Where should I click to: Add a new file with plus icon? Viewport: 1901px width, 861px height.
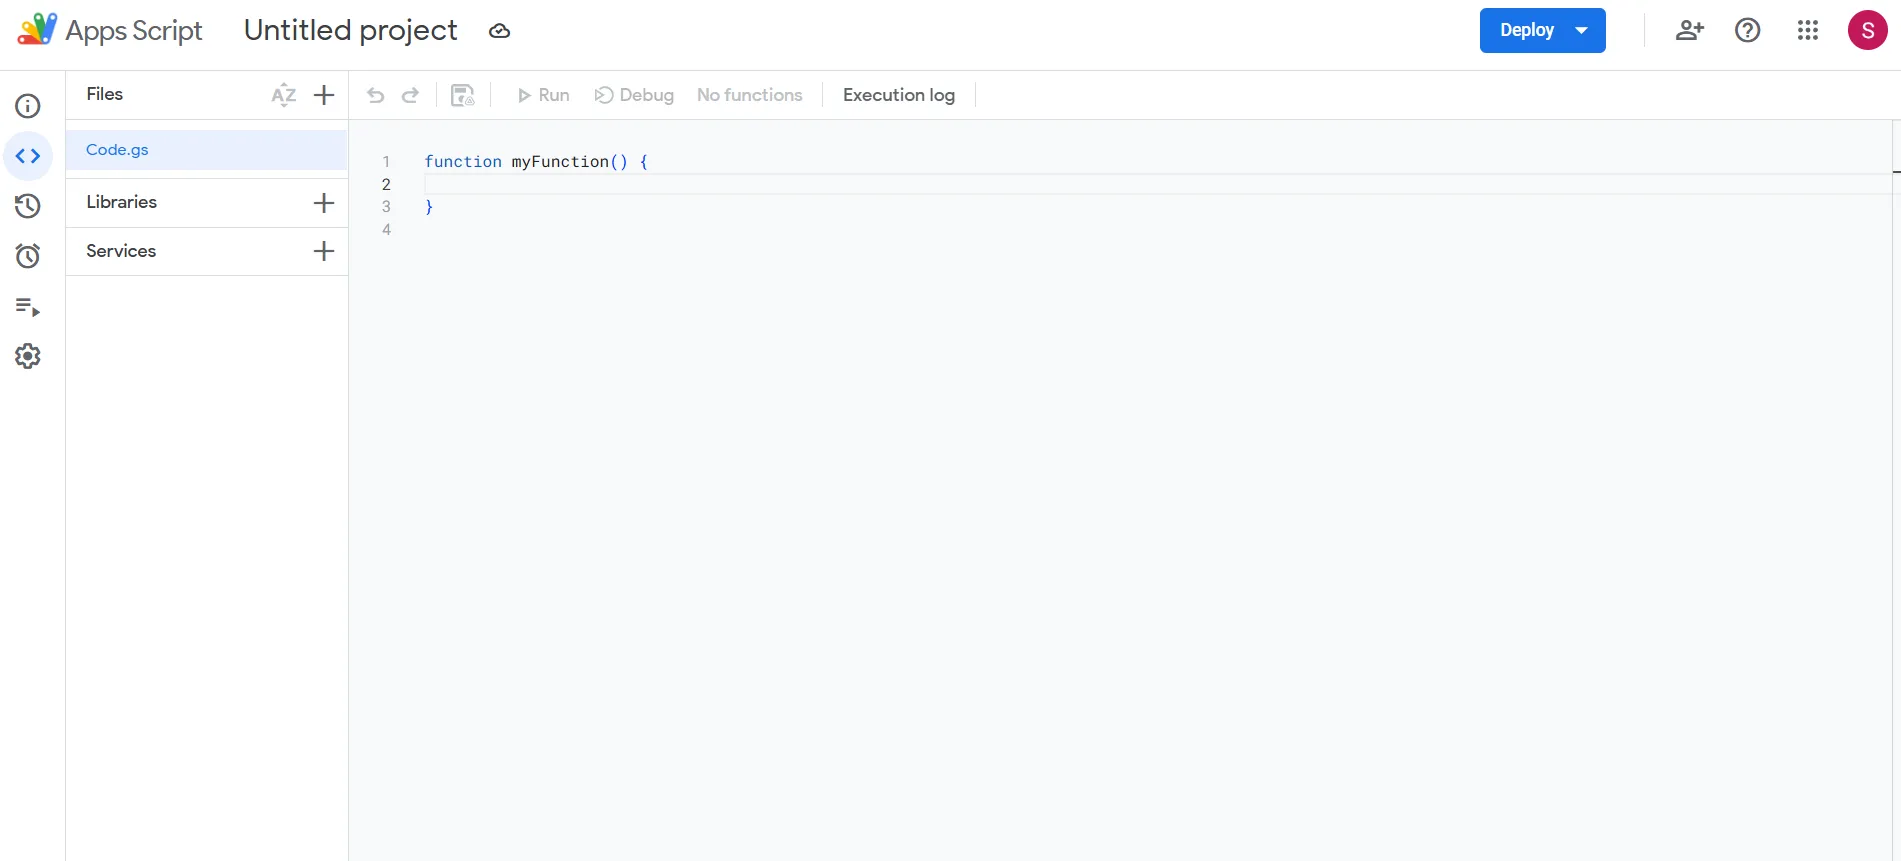[x=324, y=95]
